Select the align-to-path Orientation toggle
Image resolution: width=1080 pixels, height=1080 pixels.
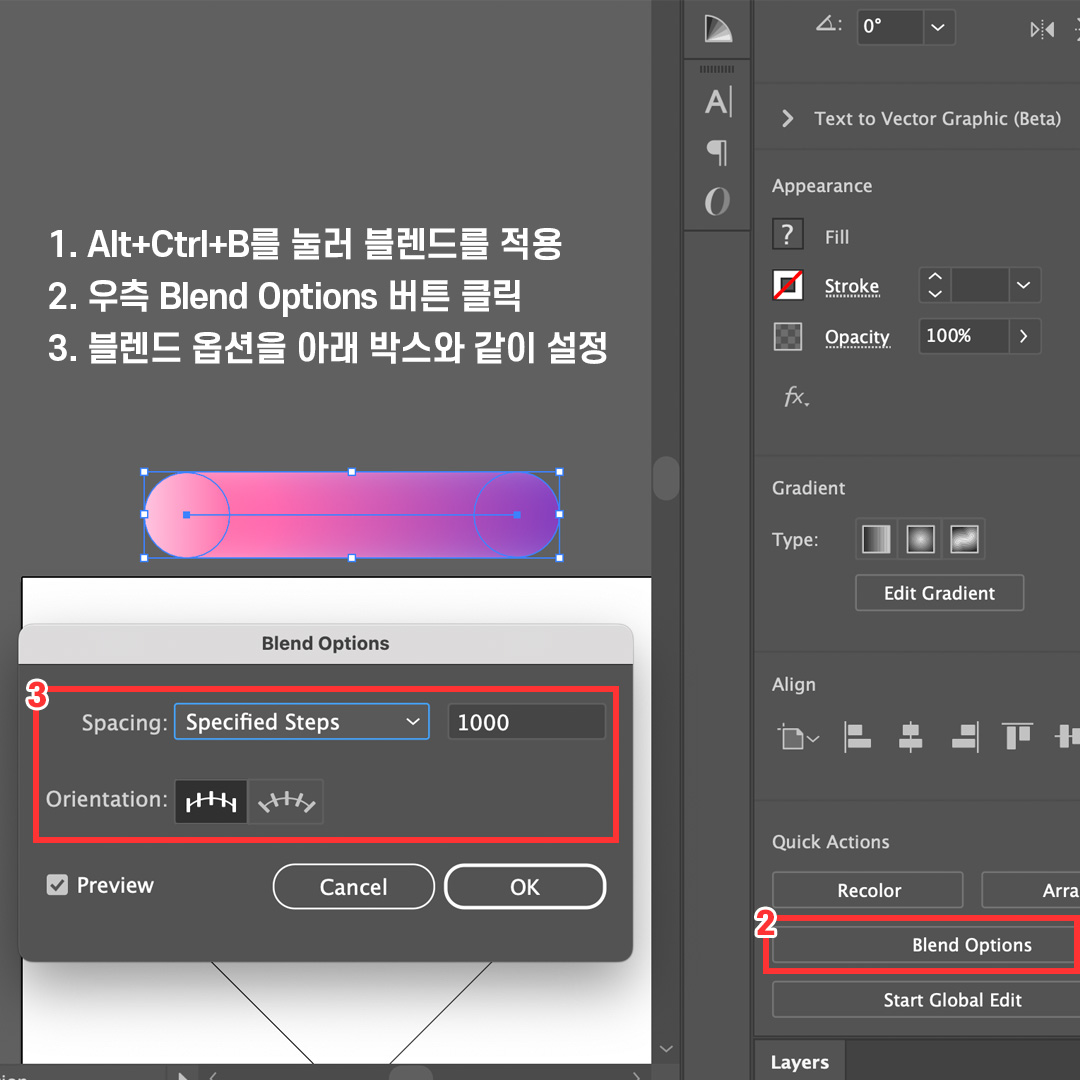285,801
